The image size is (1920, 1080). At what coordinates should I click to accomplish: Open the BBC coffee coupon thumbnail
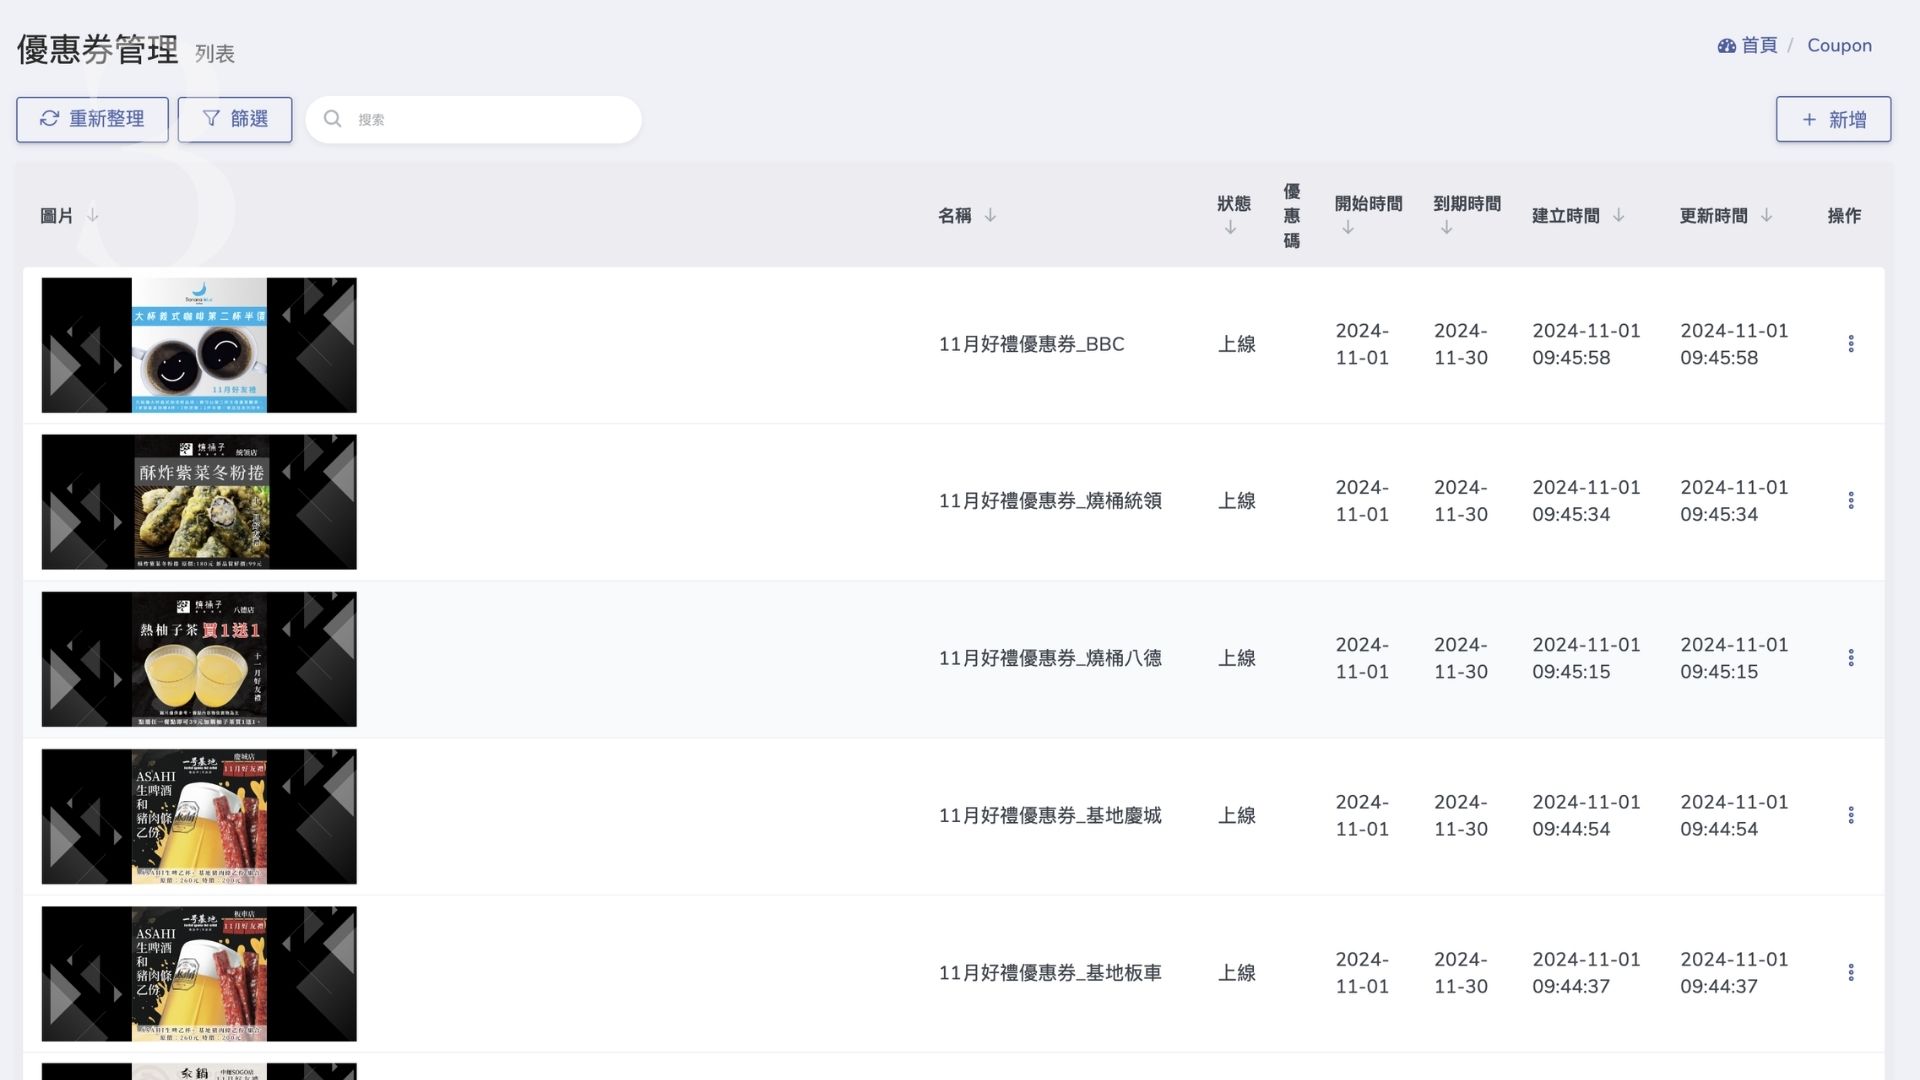point(199,345)
